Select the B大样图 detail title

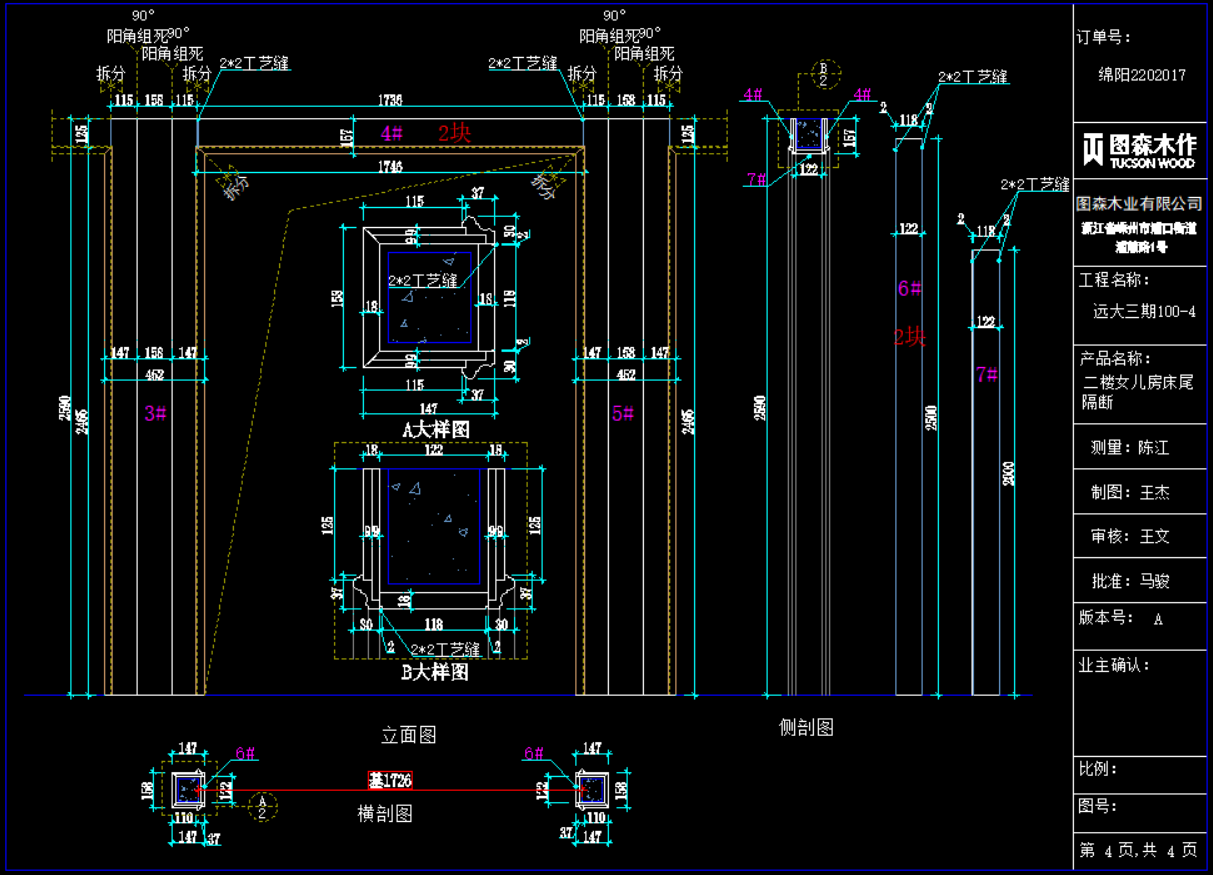click(x=435, y=673)
